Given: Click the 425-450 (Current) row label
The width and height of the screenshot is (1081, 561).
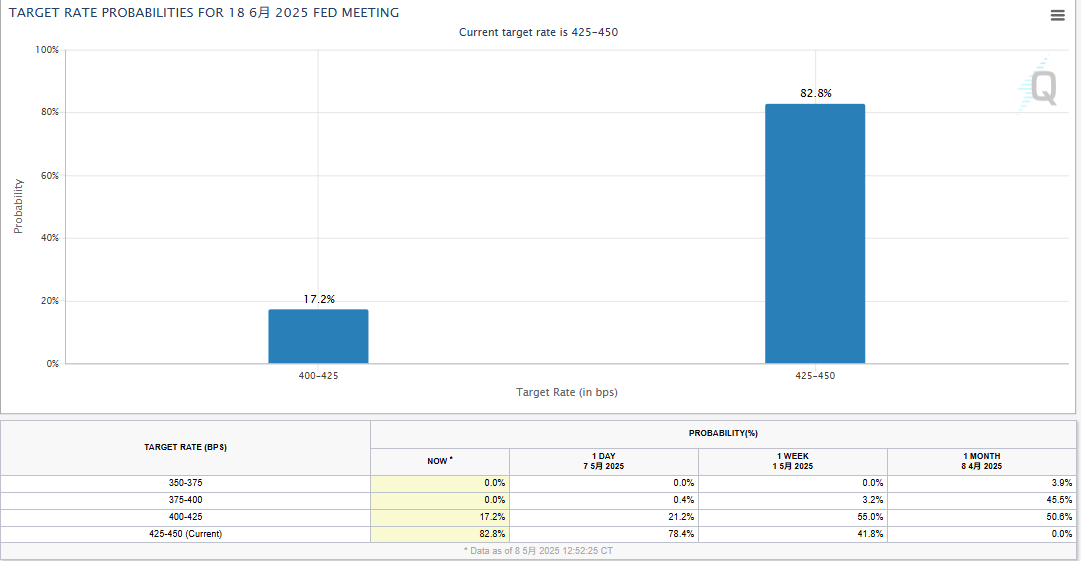Looking at the screenshot, I should point(186,534).
